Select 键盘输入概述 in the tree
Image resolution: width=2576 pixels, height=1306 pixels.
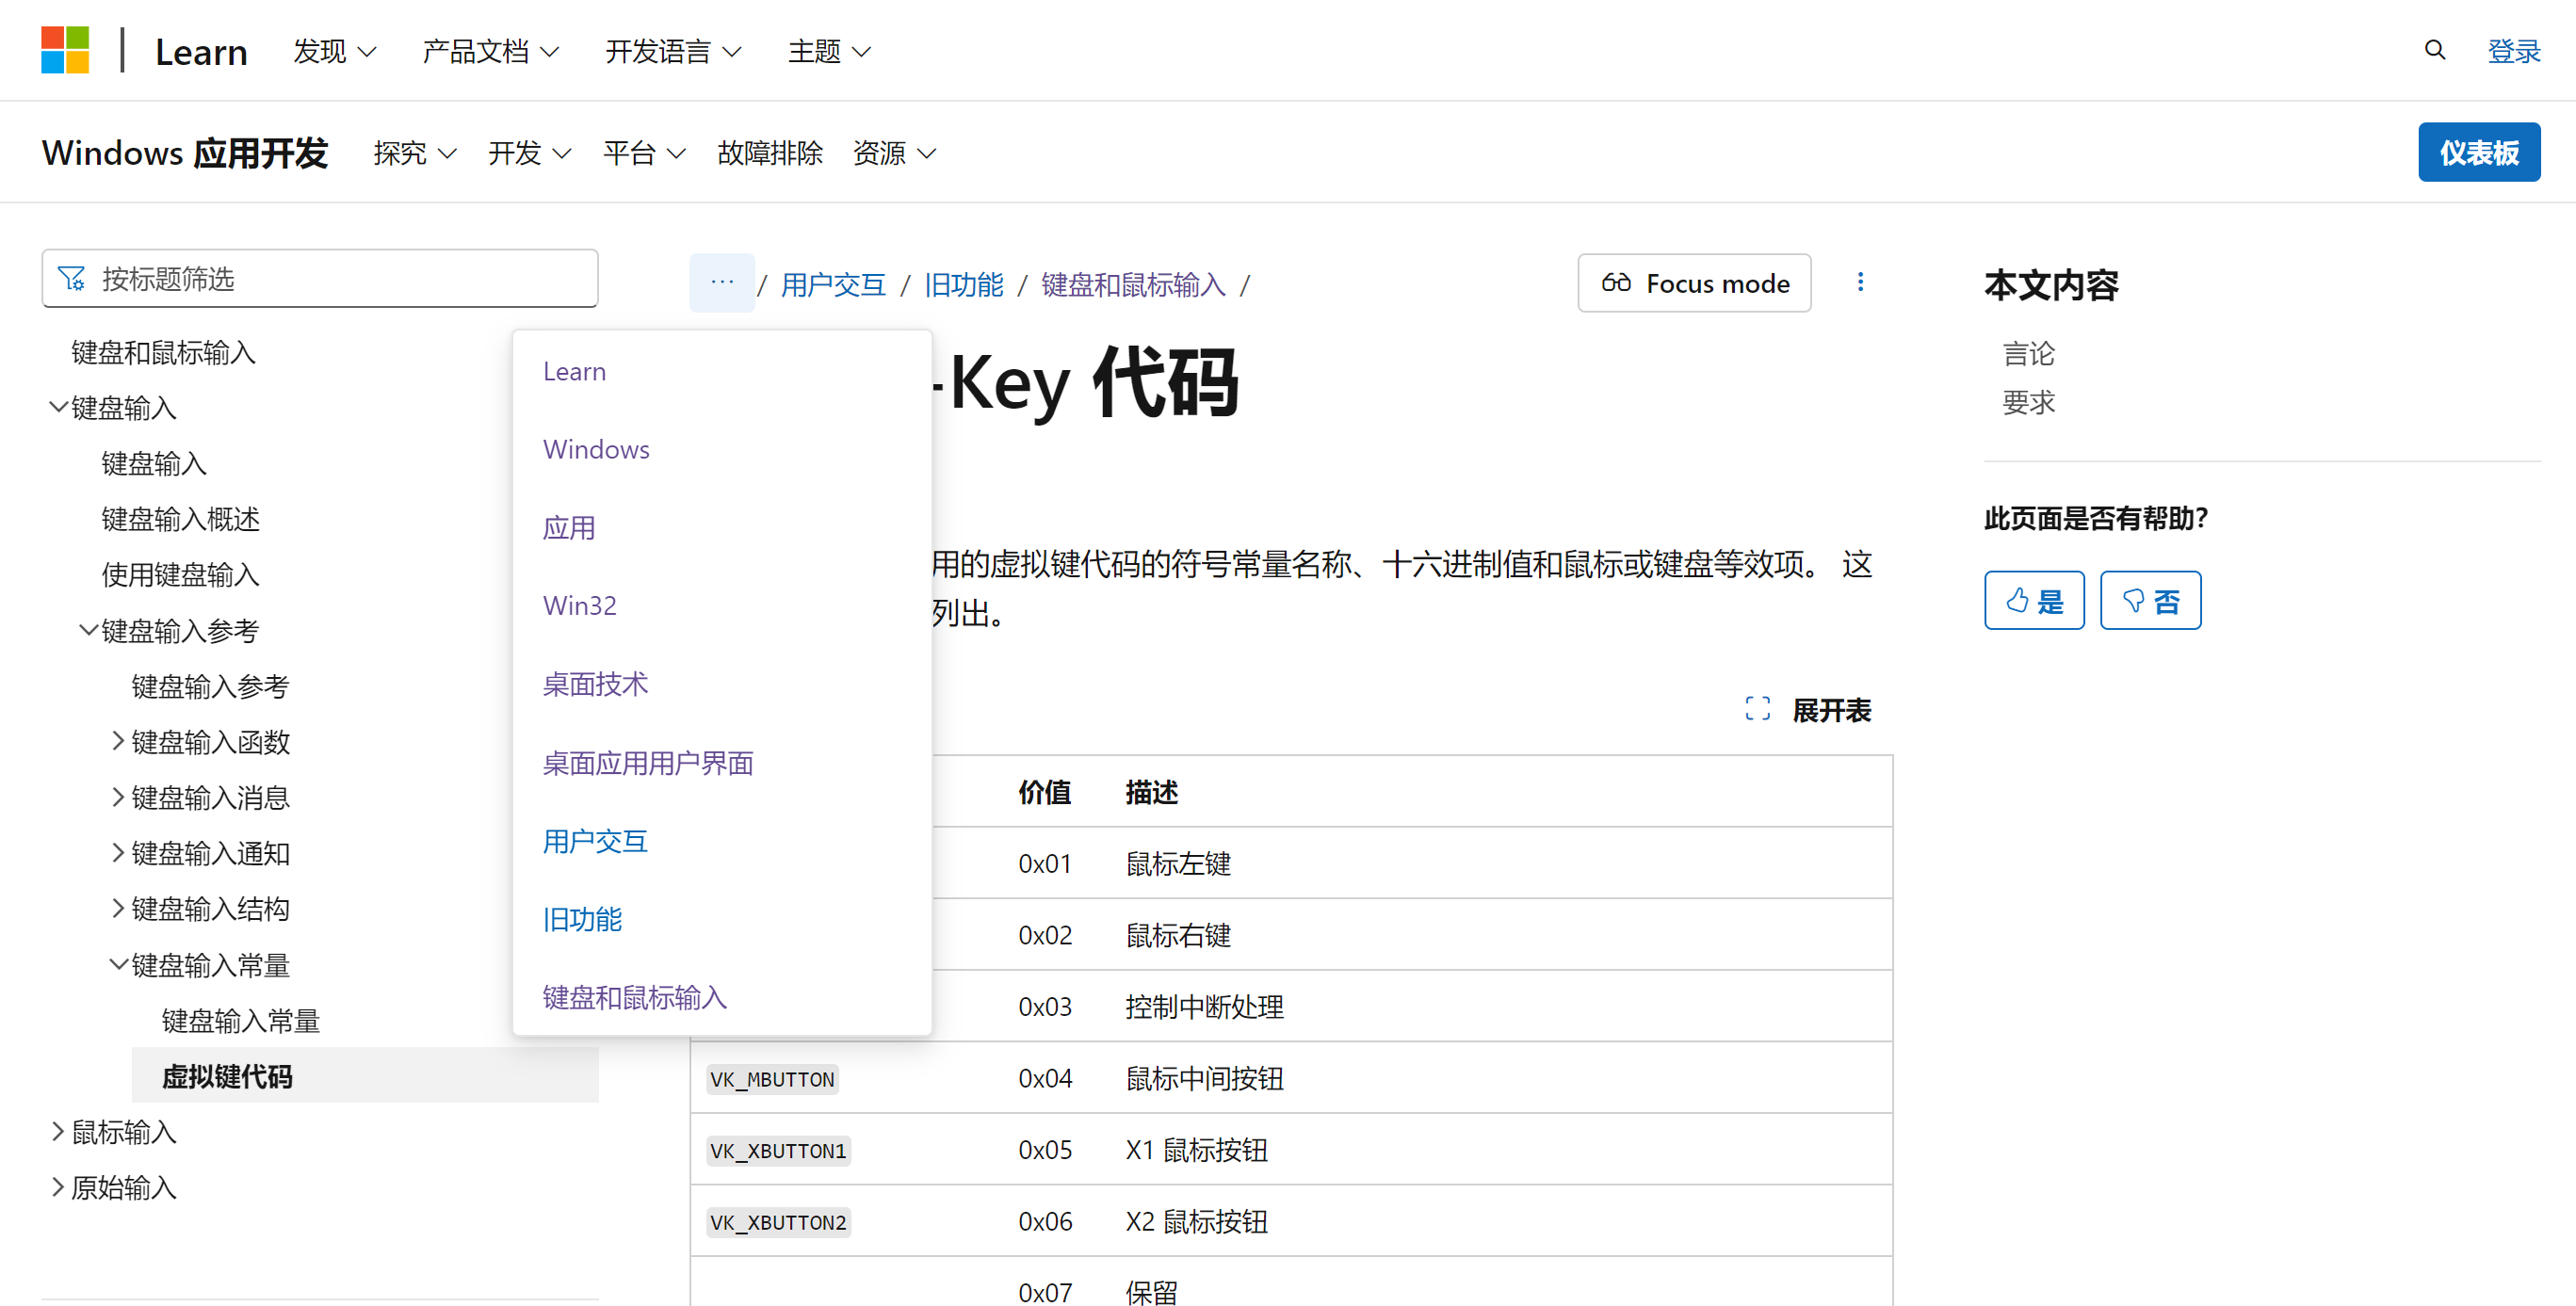[x=181, y=519]
